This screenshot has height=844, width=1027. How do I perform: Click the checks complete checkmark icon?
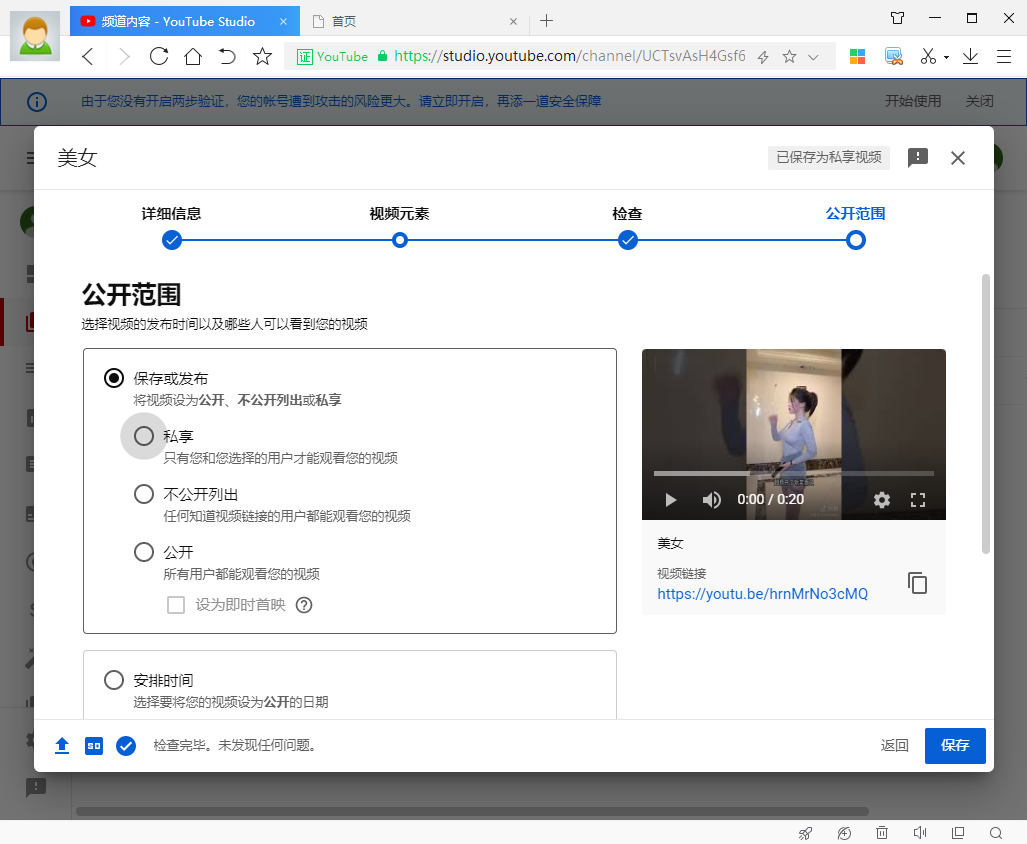click(126, 746)
